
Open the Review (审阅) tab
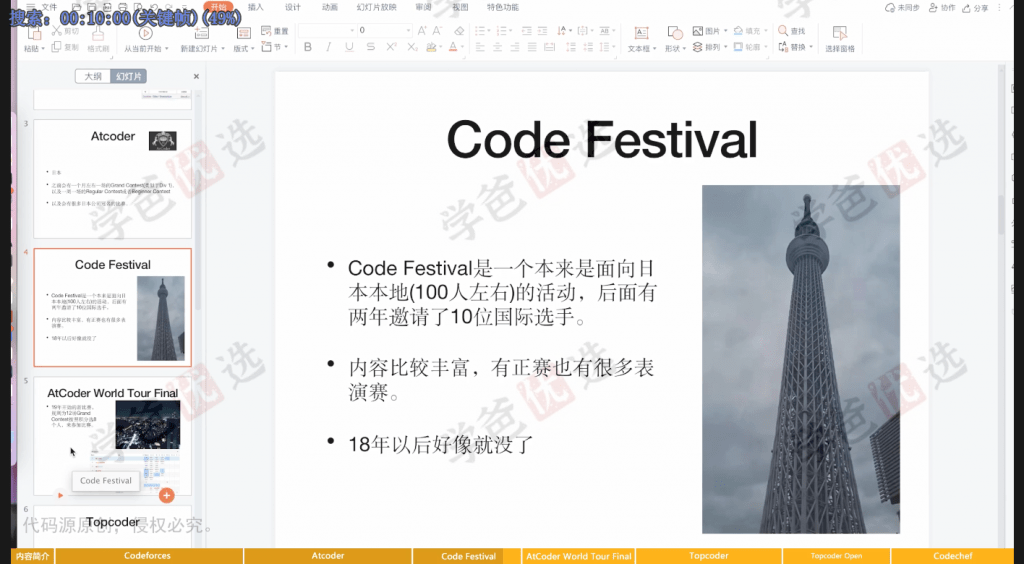pyautogui.click(x=423, y=7)
